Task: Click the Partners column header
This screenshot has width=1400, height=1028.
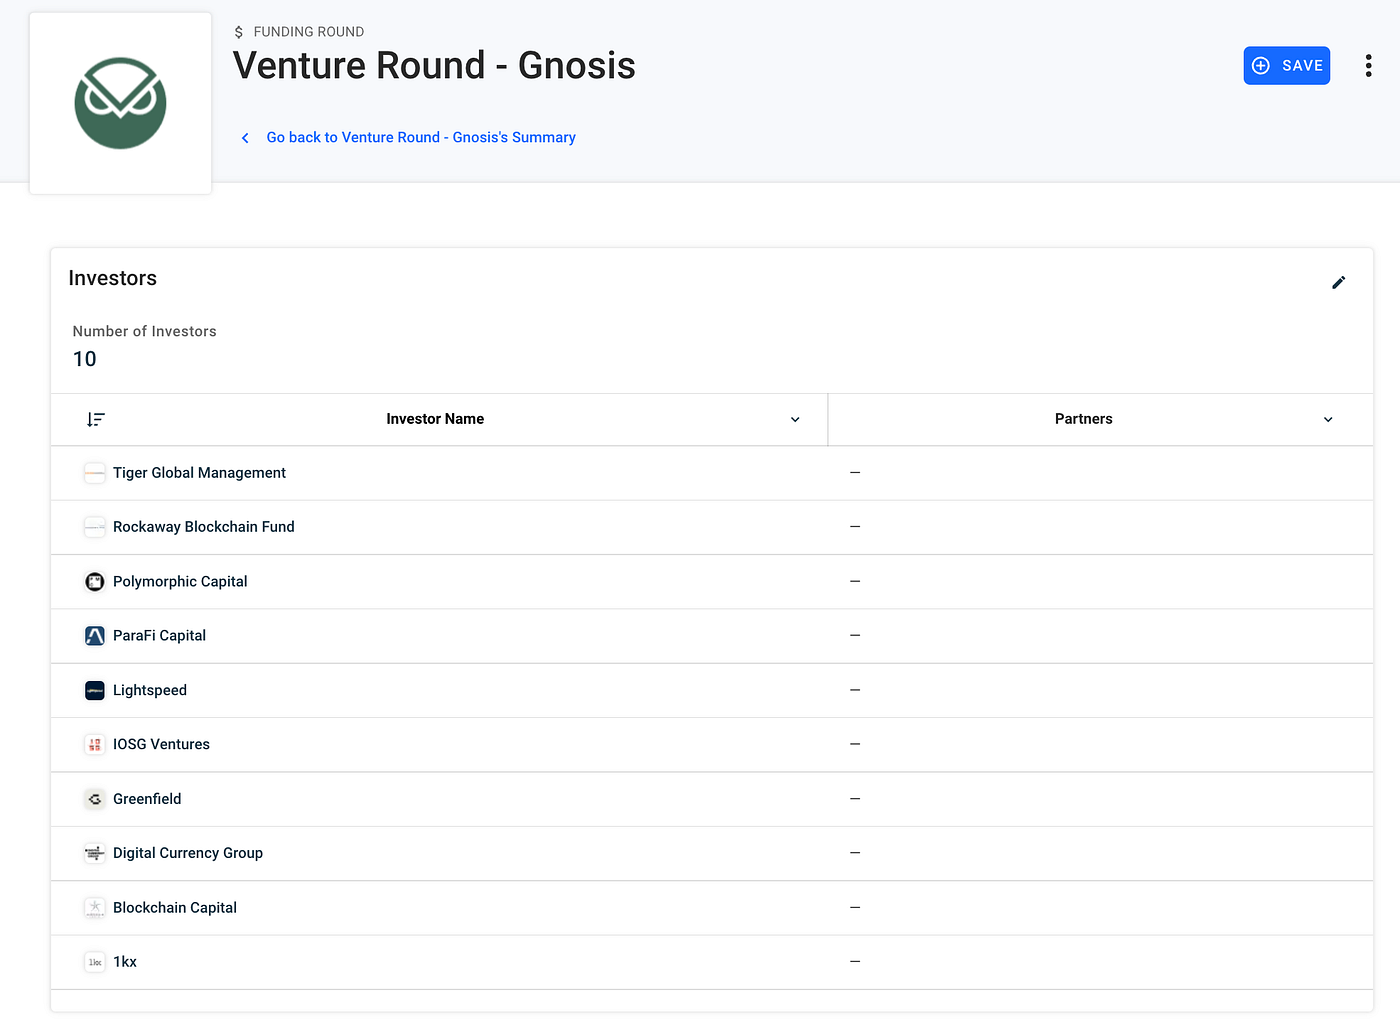Action: click(x=1083, y=419)
